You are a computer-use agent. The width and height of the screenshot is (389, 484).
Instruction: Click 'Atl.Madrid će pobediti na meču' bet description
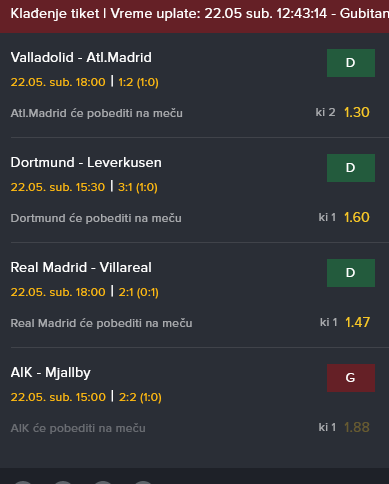click(97, 113)
